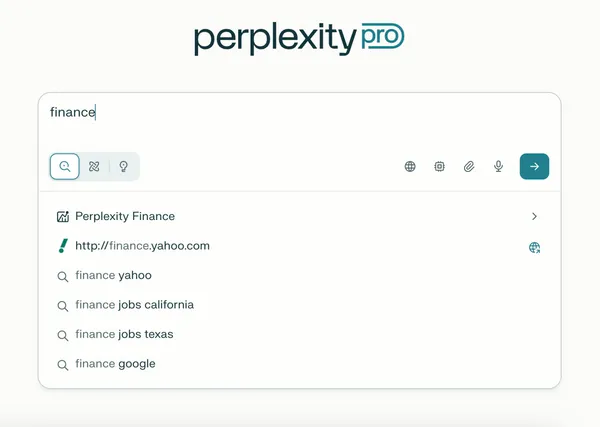600x427 pixels.
Task: Click the globe icon on Yahoo row
Action: click(534, 247)
